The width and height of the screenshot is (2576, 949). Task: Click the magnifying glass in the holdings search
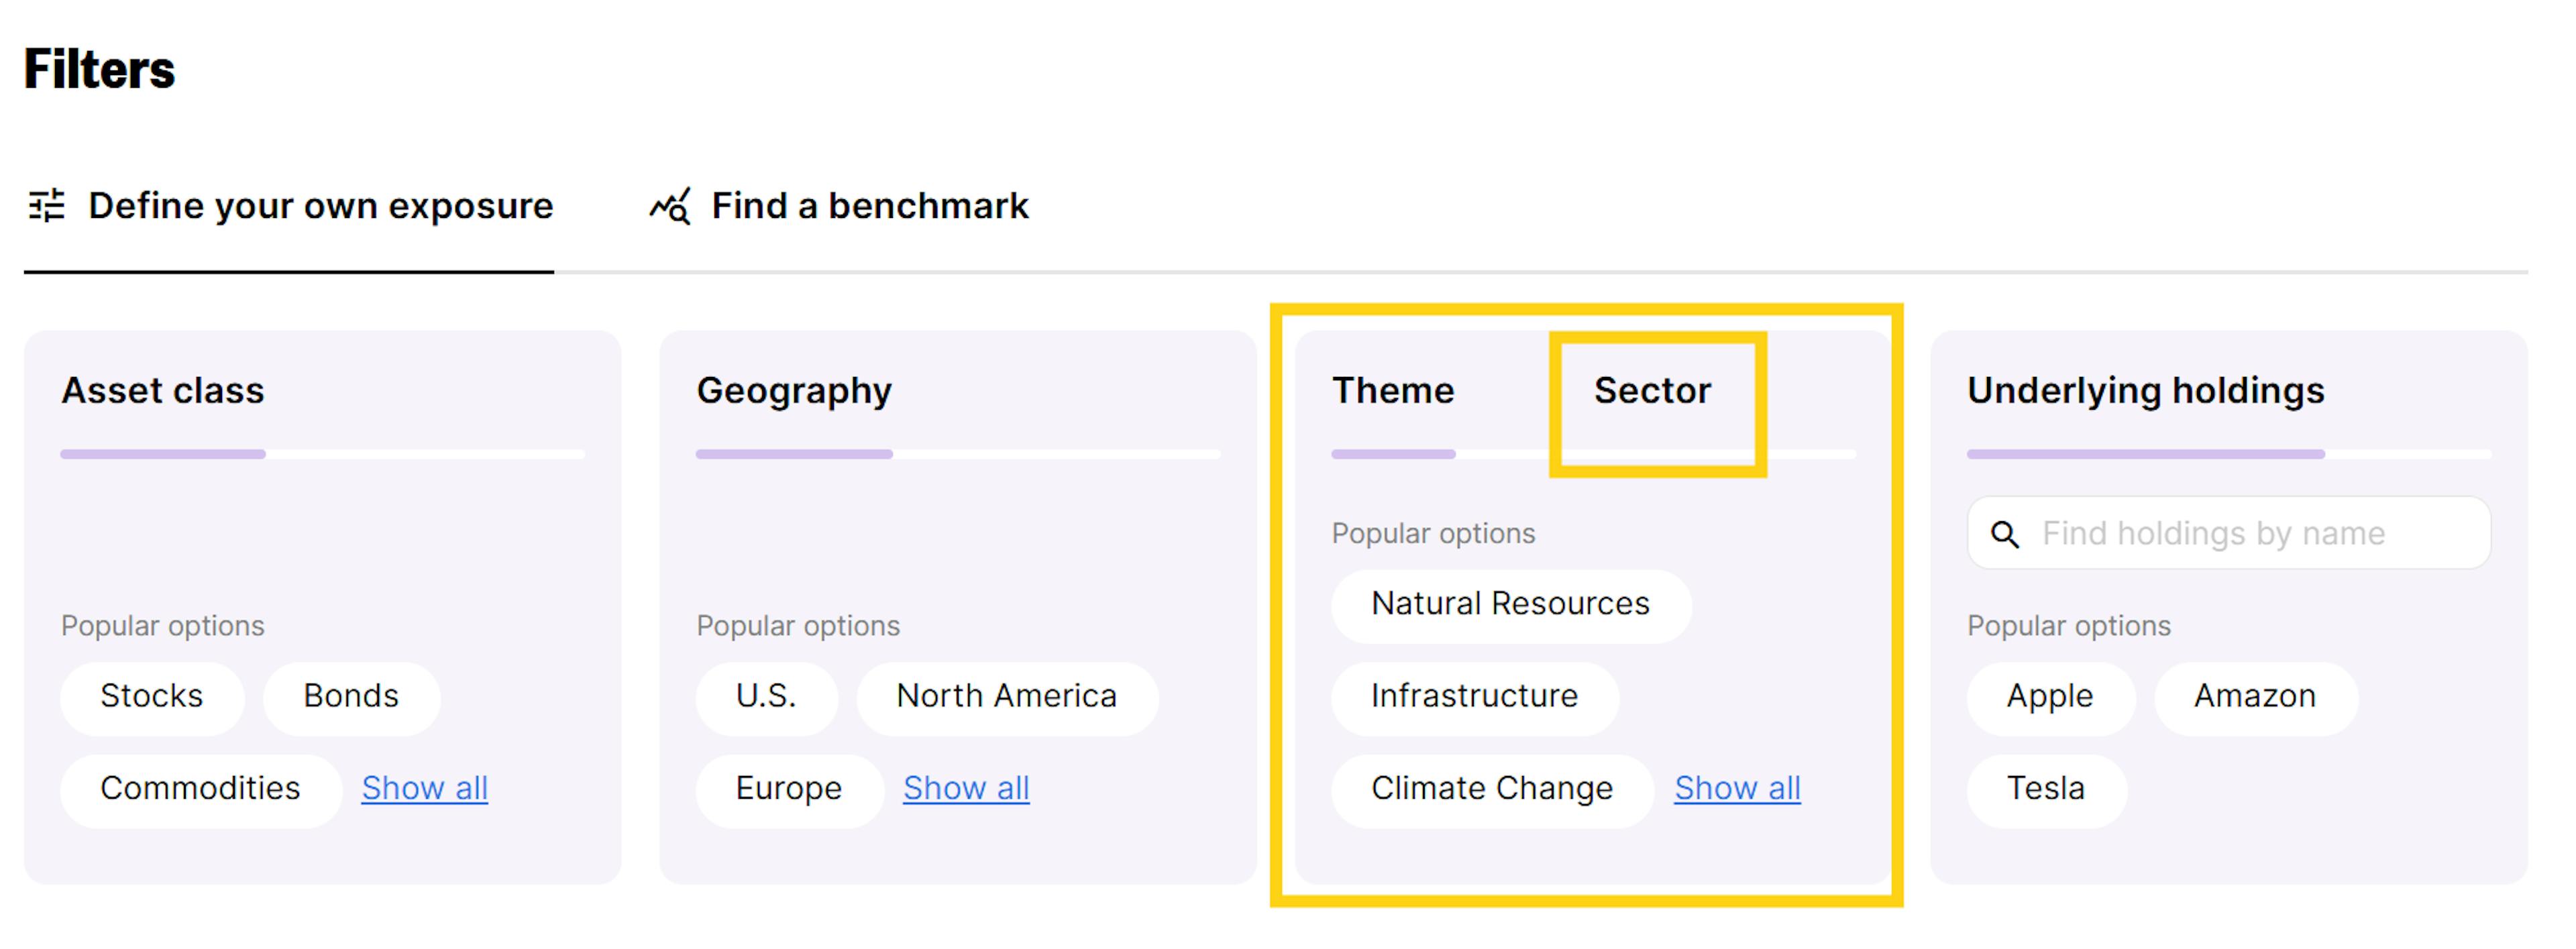click(2005, 533)
